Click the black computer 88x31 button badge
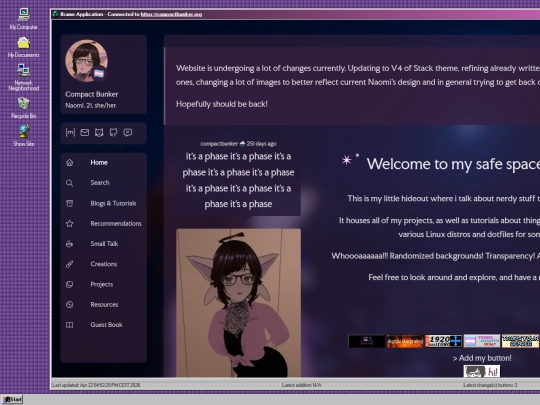 [x=367, y=341]
